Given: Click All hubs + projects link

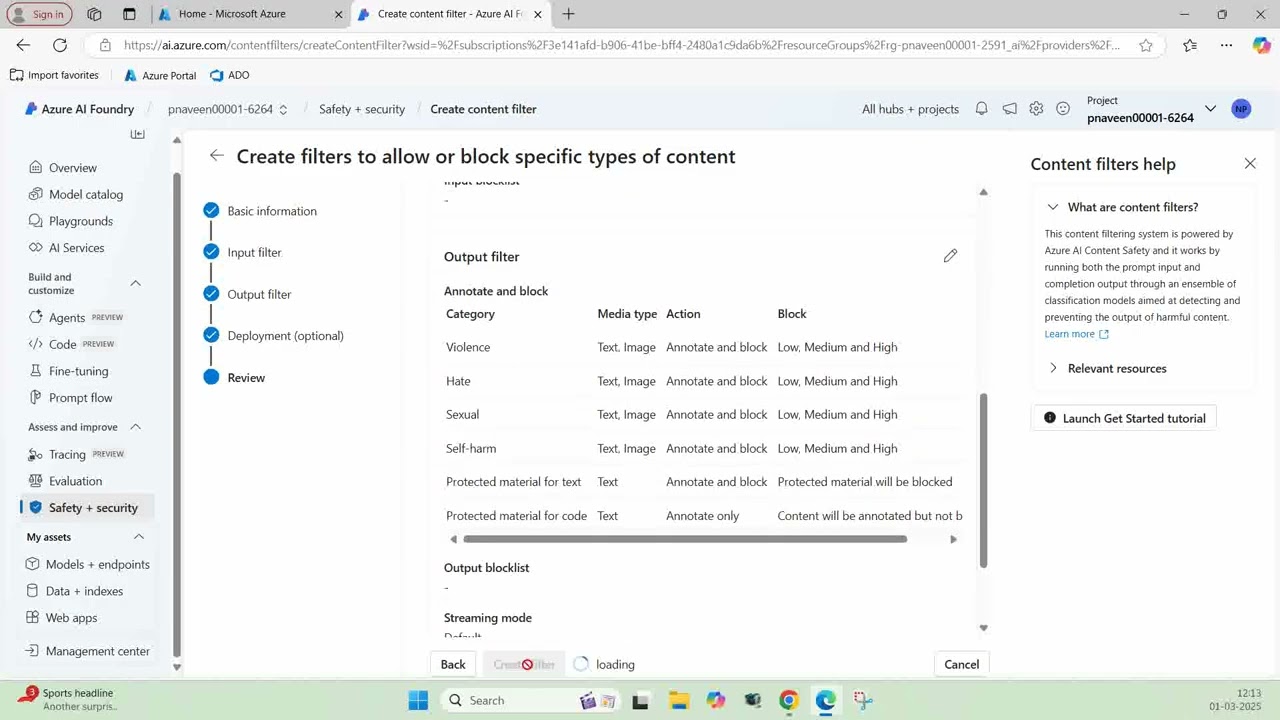Looking at the screenshot, I should [x=910, y=109].
